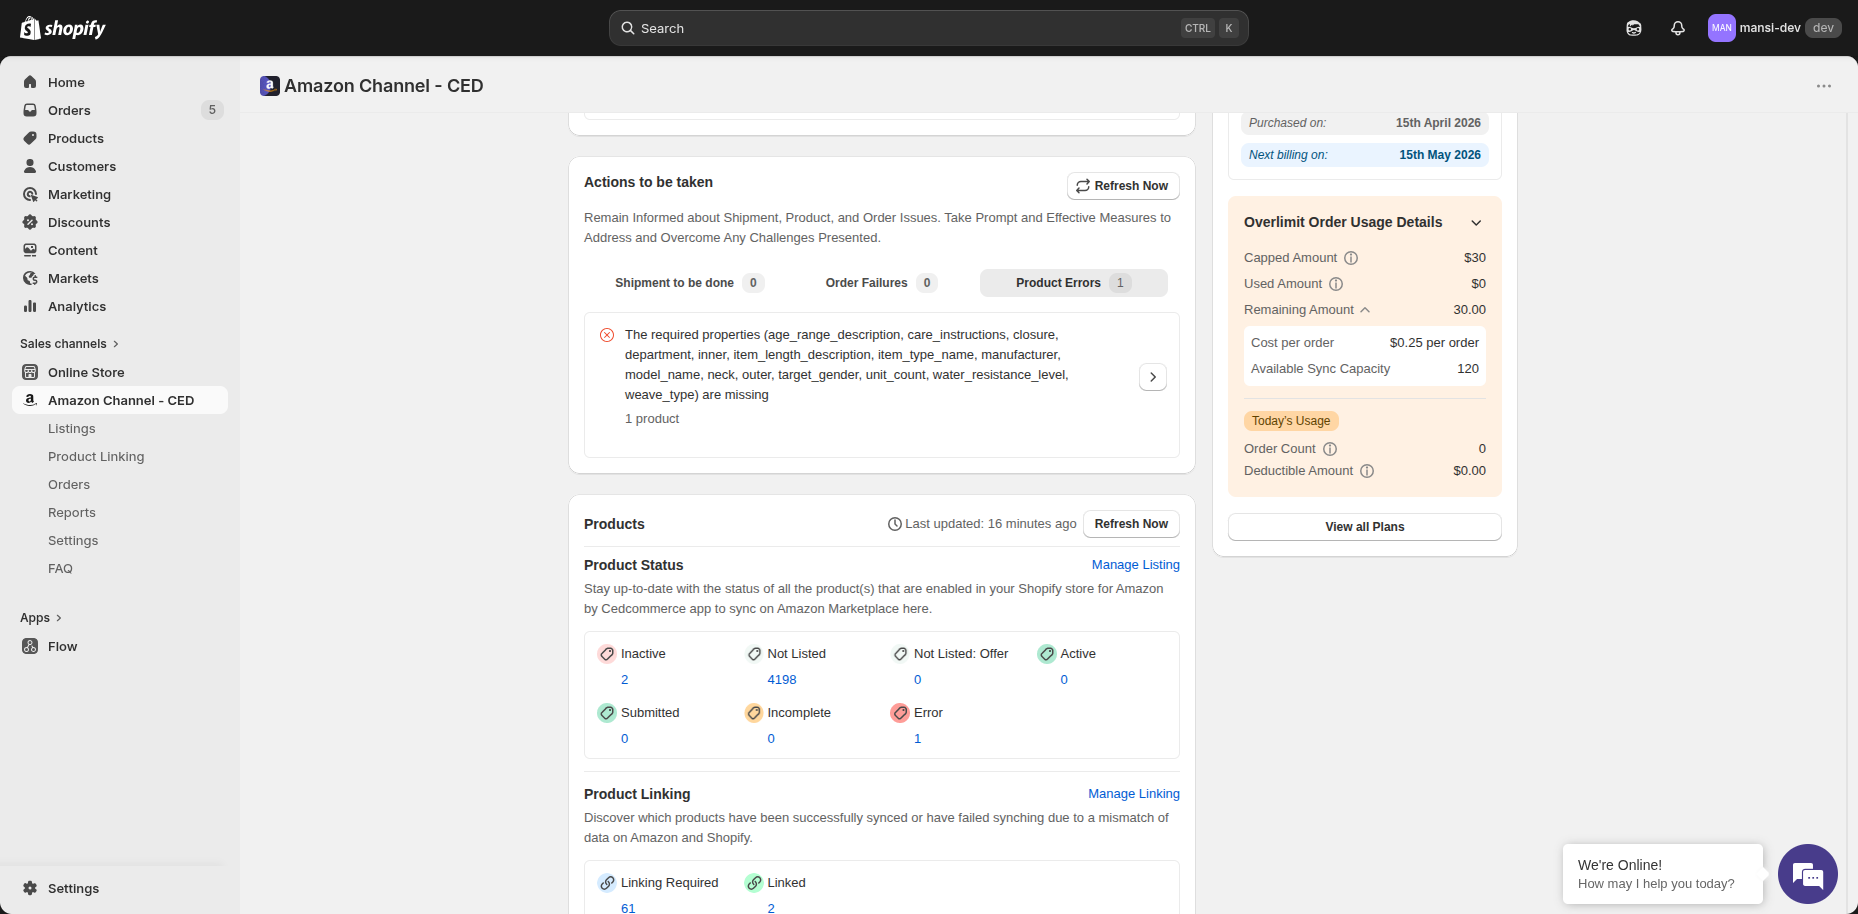Viewport: 1858px width, 914px height.
Task: Open FAQ in sidebar
Action: (60, 568)
